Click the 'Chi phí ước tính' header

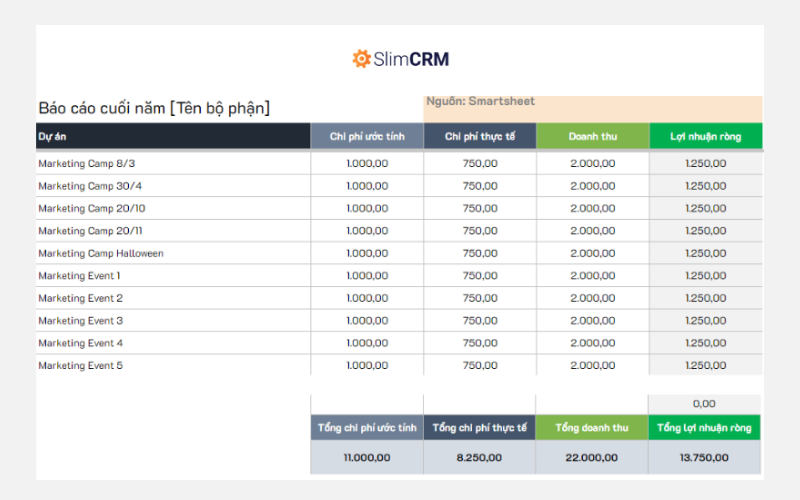pyautogui.click(x=367, y=136)
